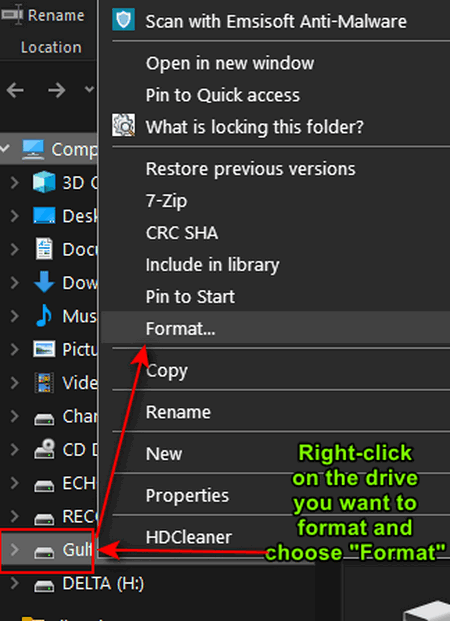Viewport: 450px width, 621px height.
Task: Select the CD Drive disc icon
Action: coord(44,449)
